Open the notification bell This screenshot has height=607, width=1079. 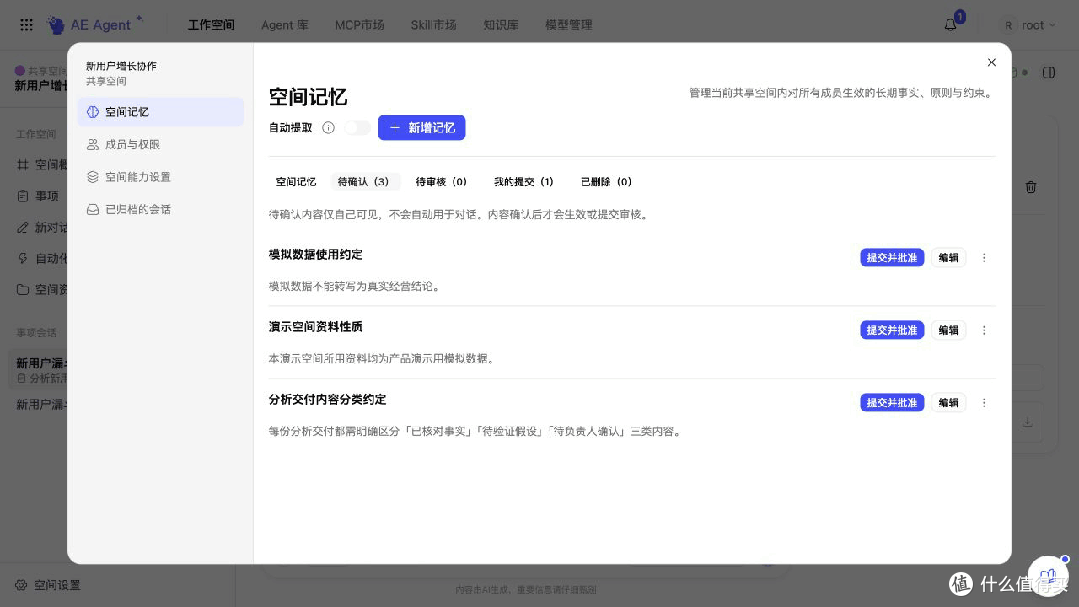(x=950, y=25)
